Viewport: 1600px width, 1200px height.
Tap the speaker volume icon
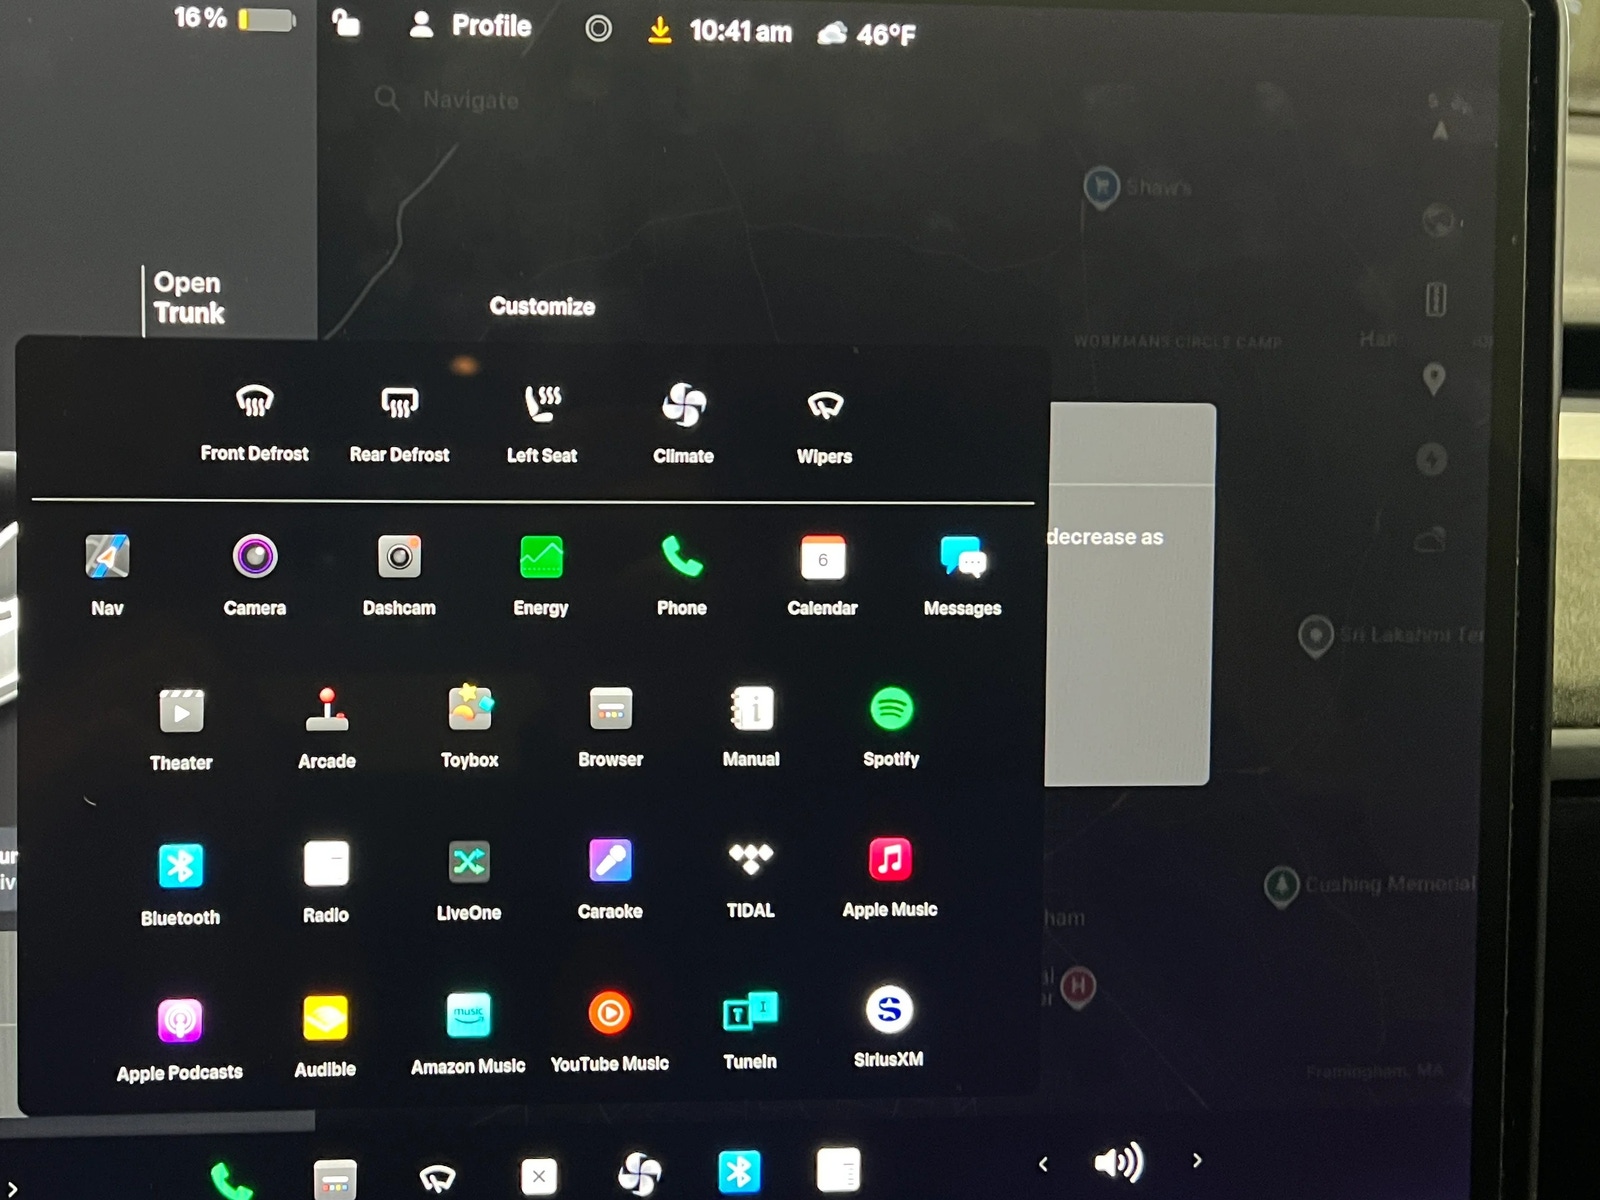[x=1118, y=1162]
